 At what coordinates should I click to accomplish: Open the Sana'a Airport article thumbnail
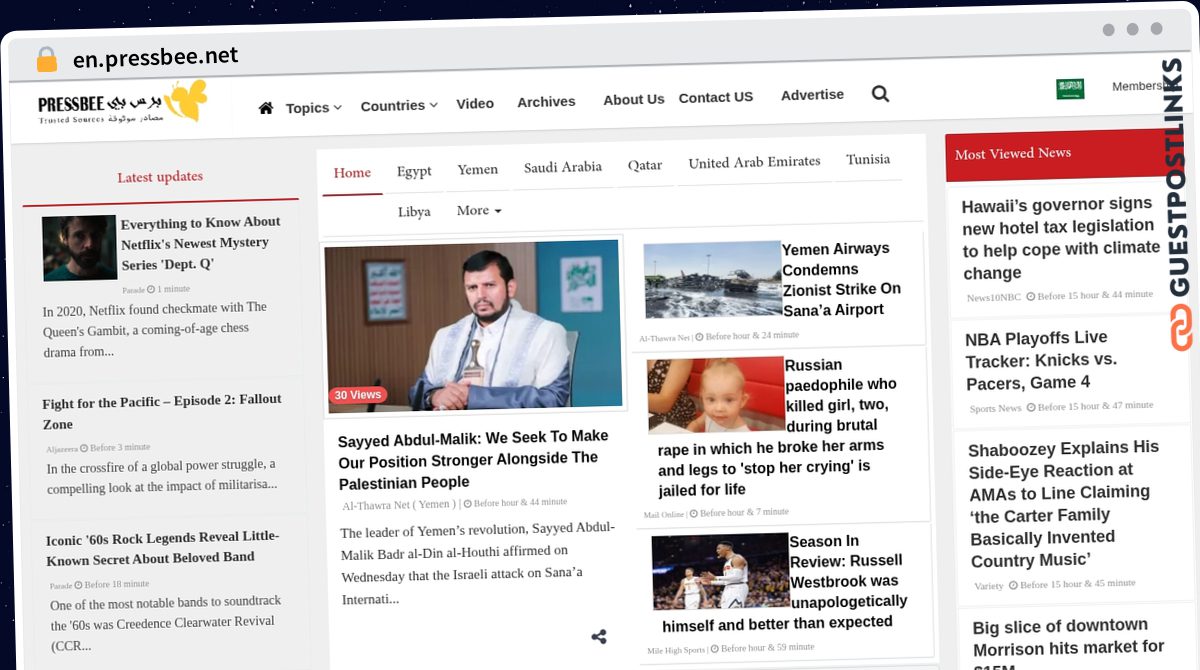click(x=712, y=280)
